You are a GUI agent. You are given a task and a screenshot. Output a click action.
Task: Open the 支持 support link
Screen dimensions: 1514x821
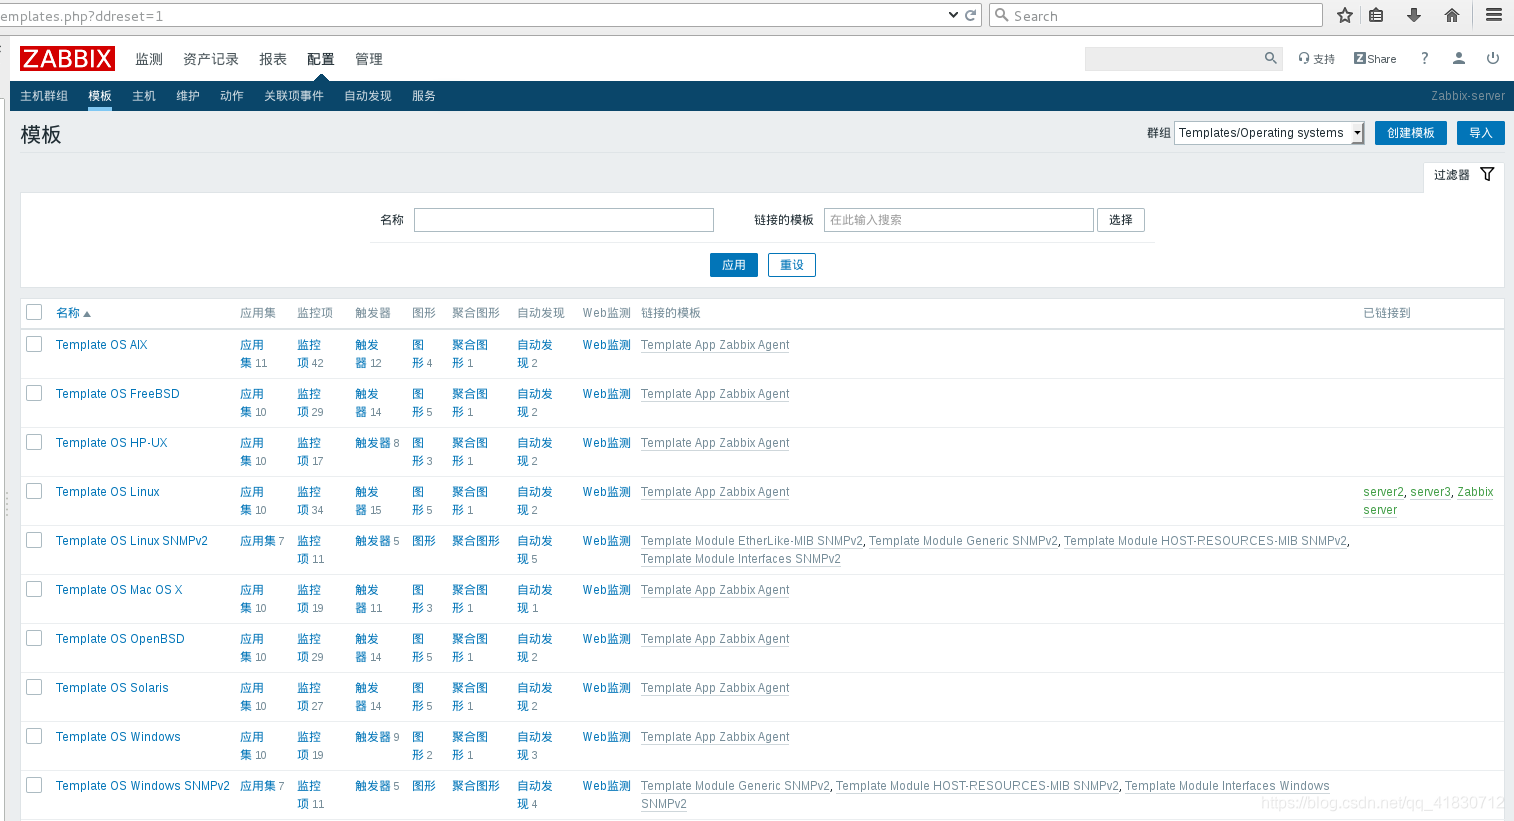1317,59
